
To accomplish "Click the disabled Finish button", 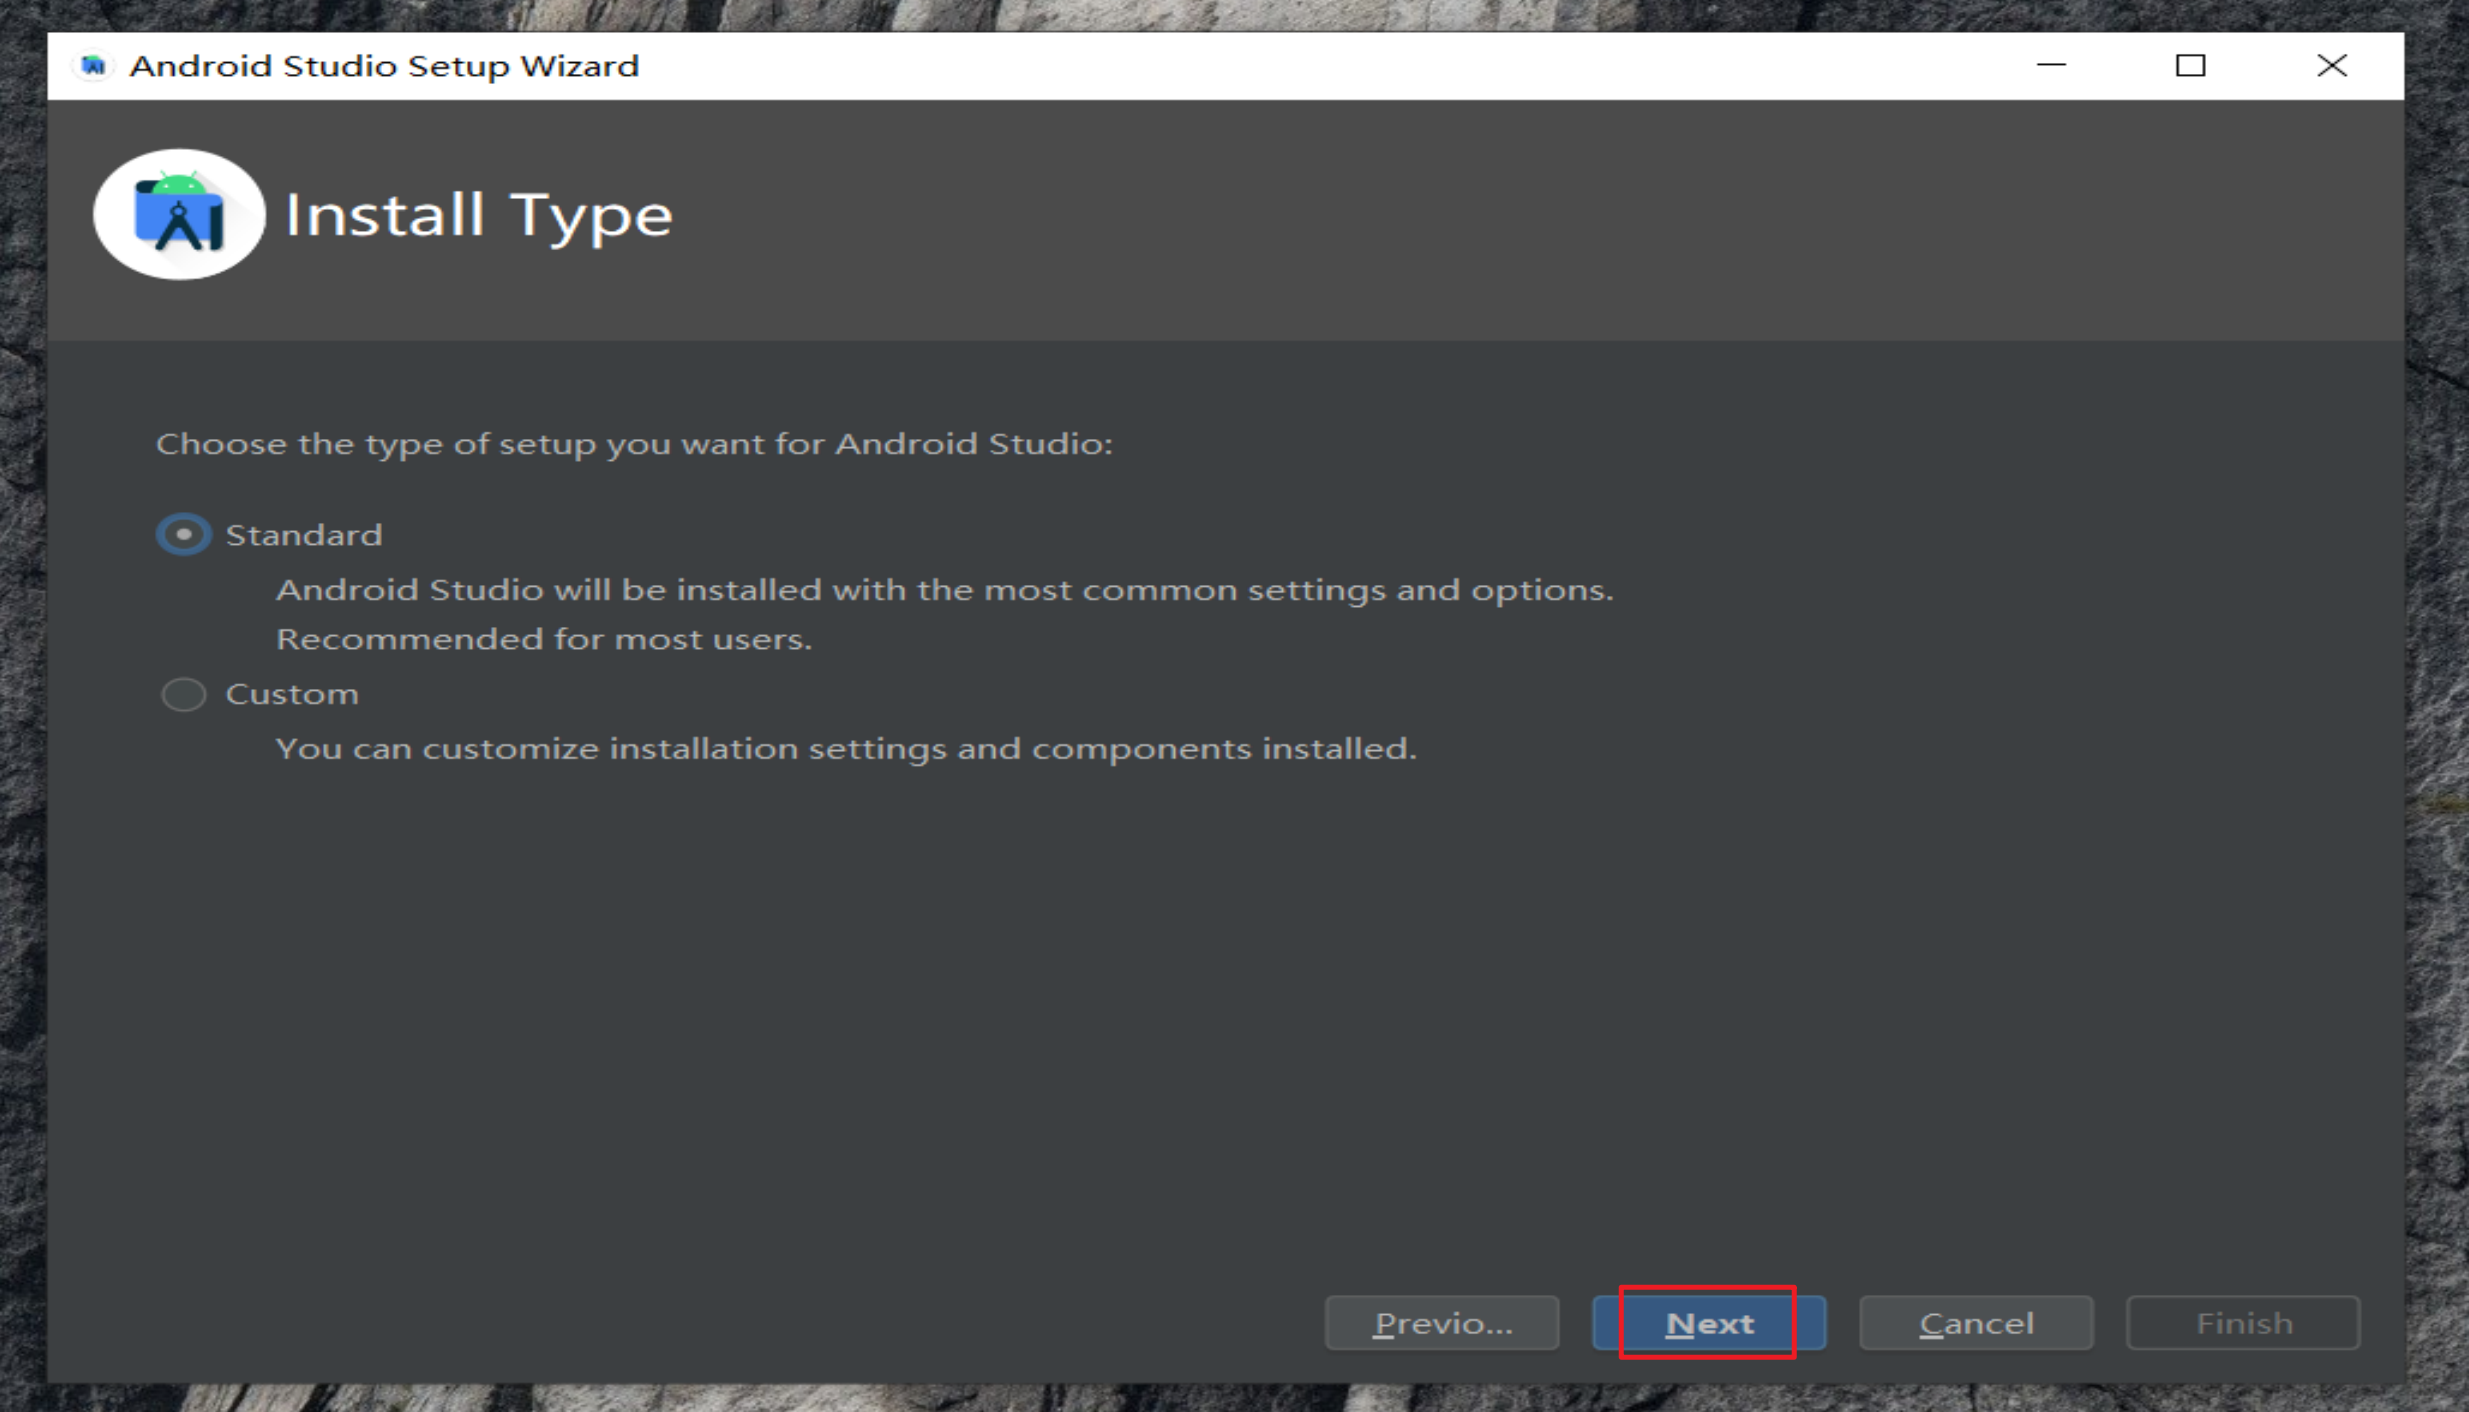I will point(2243,1322).
